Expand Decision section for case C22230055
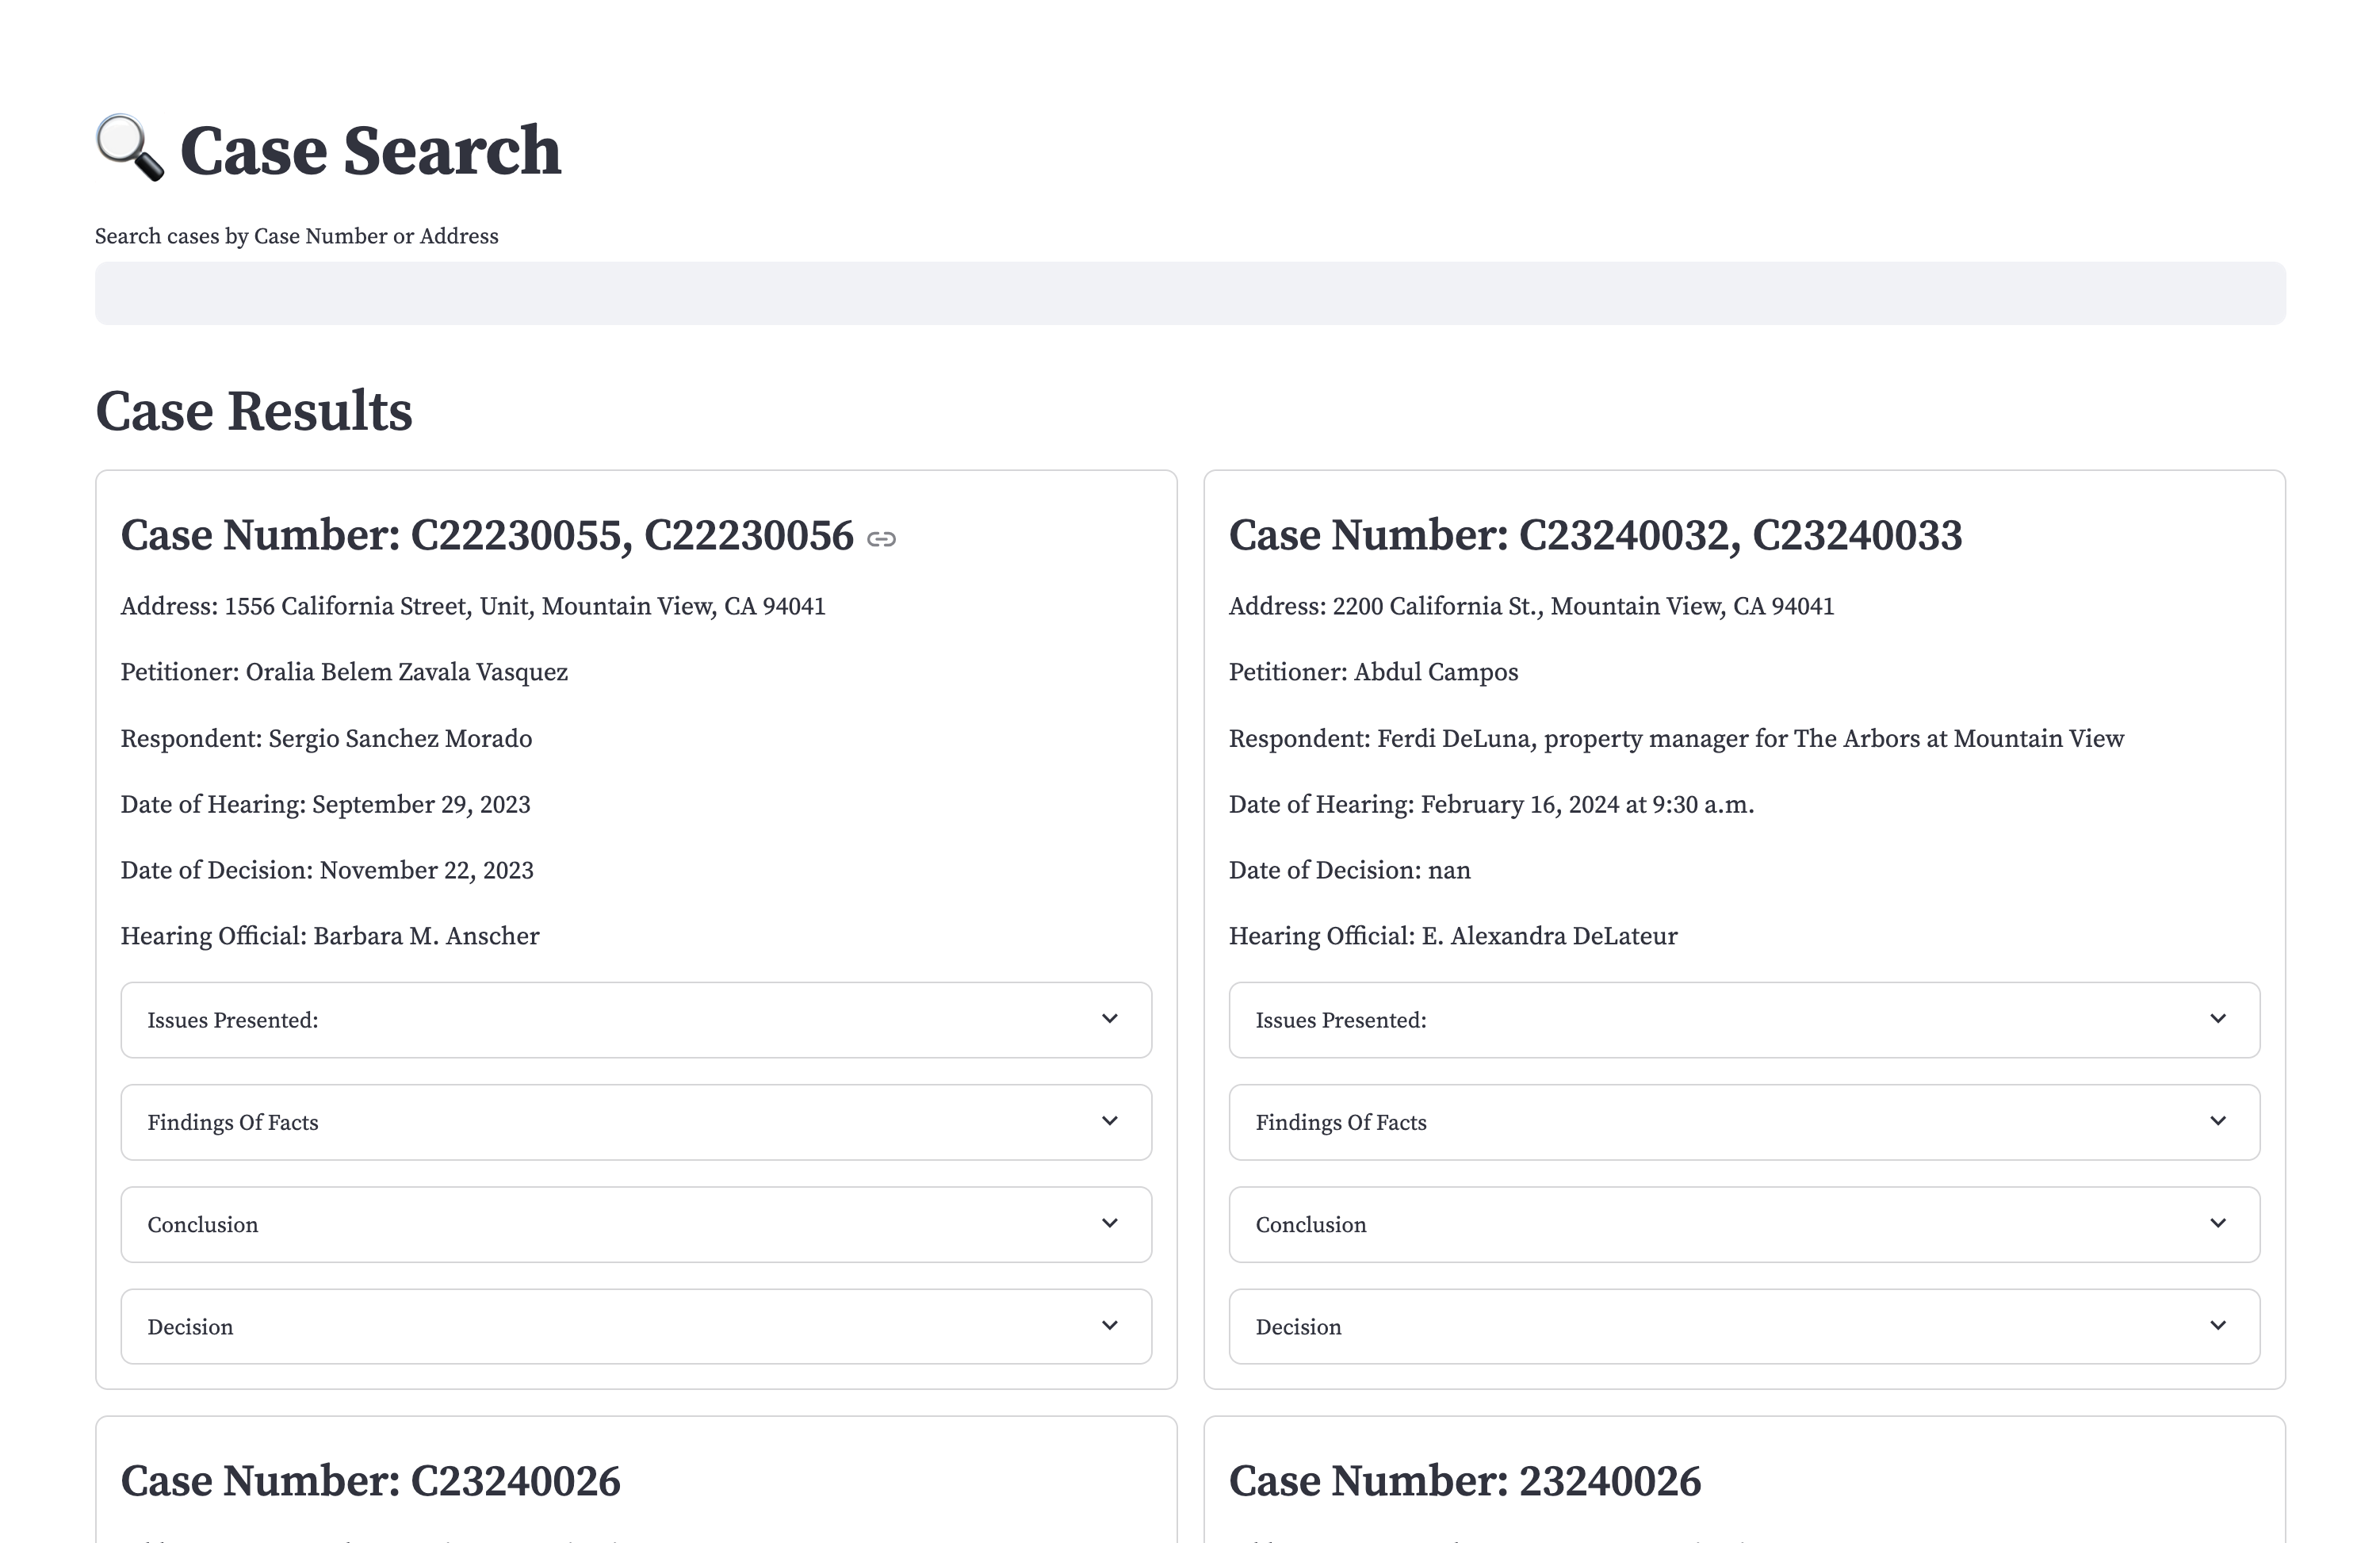Viewport: 2380px width, 1543px height. (635, 1326)
